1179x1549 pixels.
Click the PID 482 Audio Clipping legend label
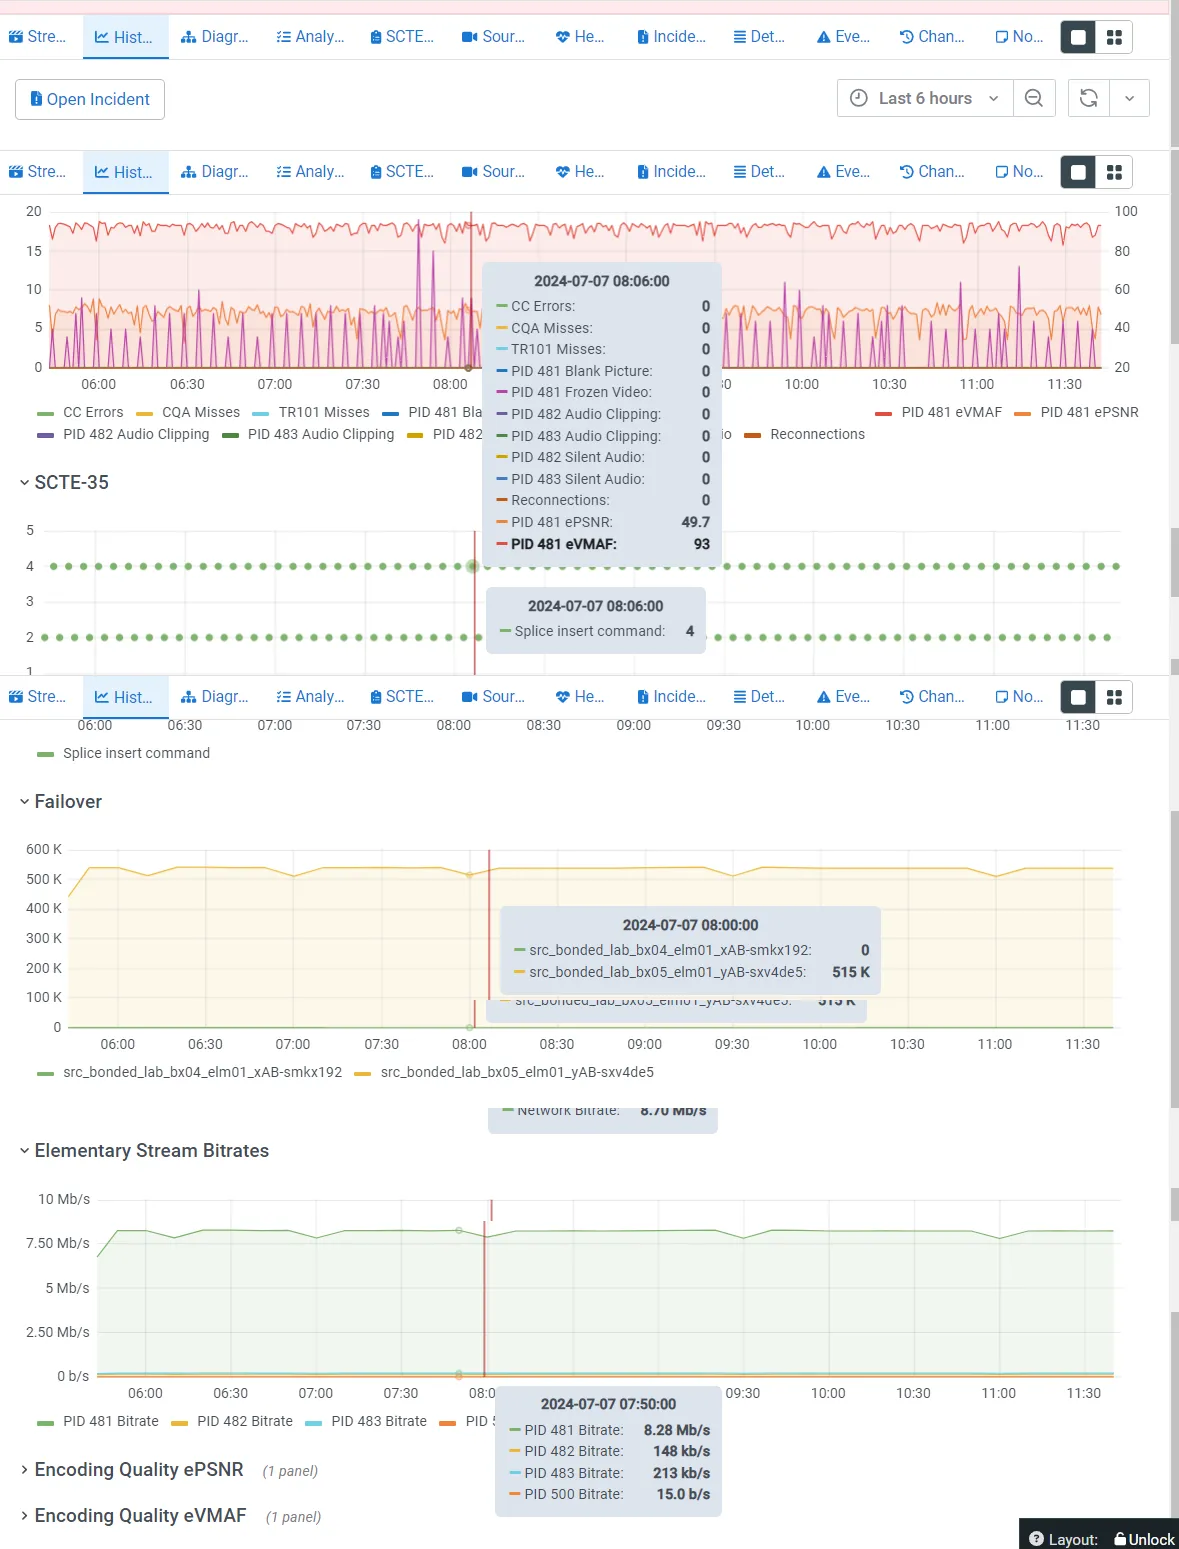[136, 434]
